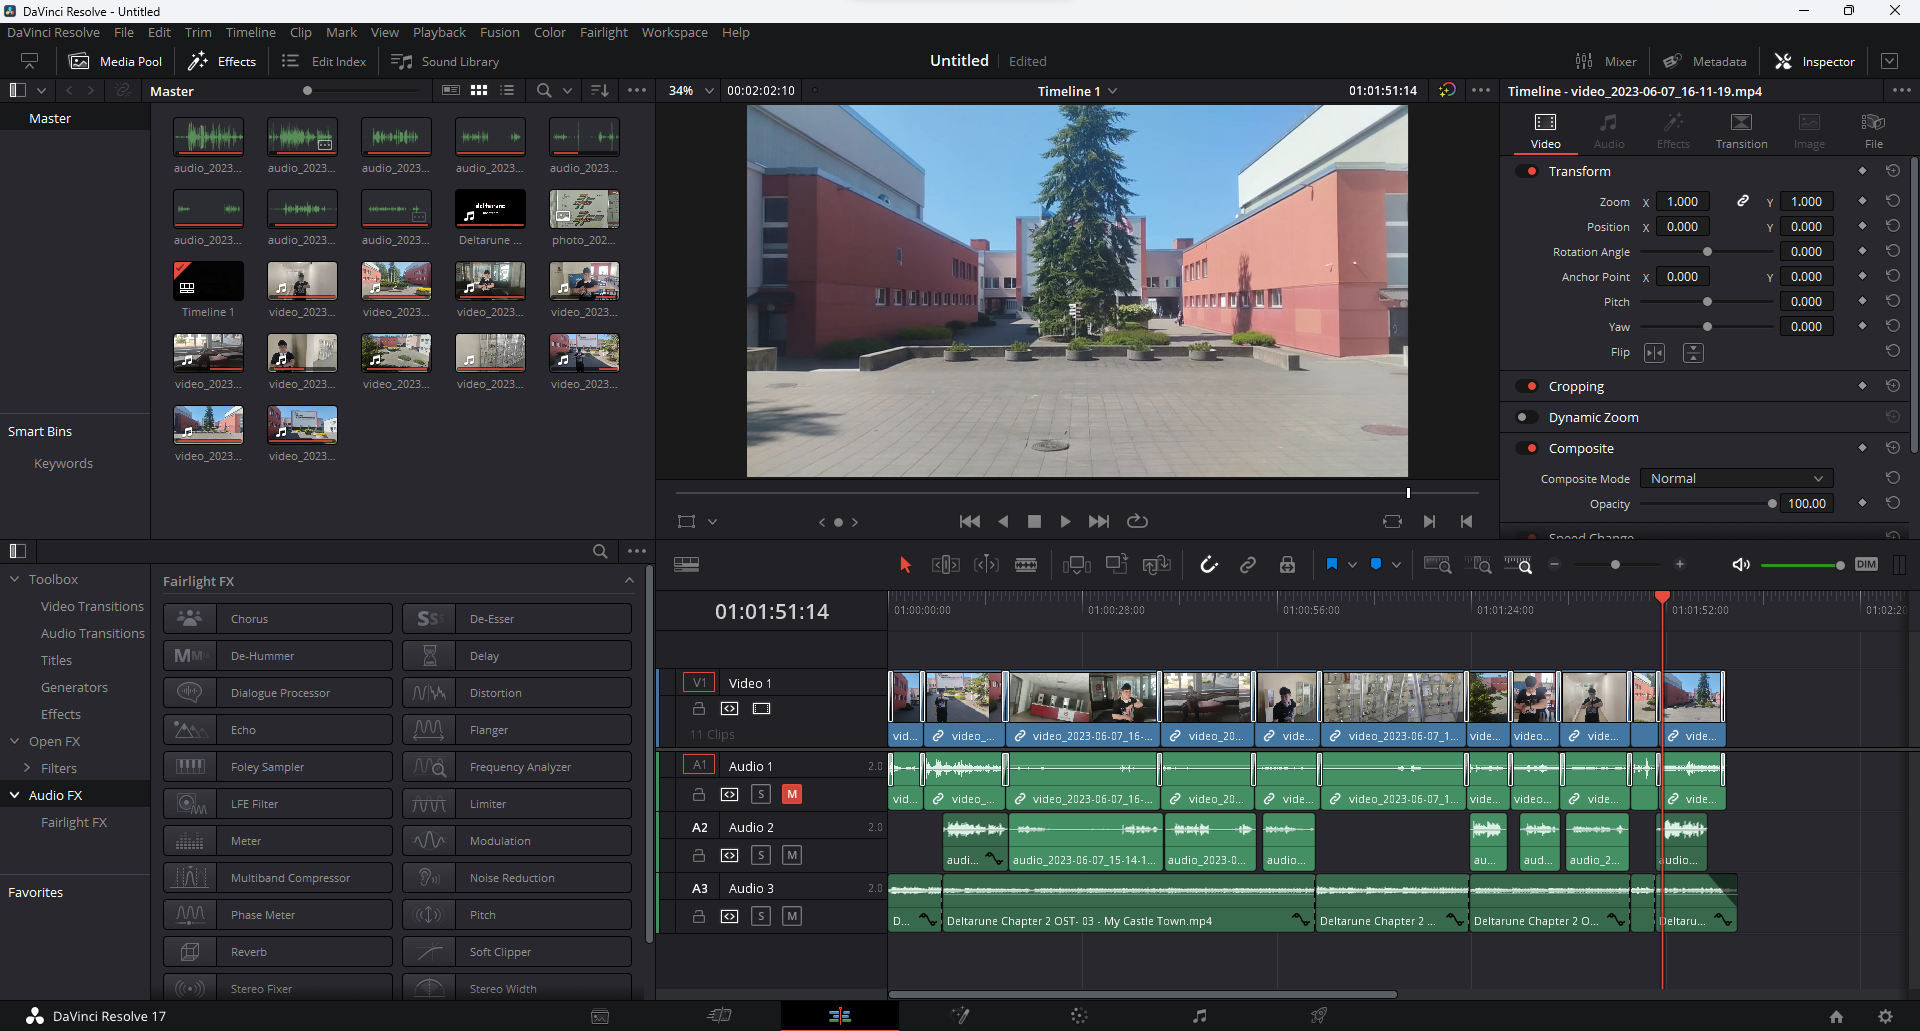Open the Timeline menu

250,32
